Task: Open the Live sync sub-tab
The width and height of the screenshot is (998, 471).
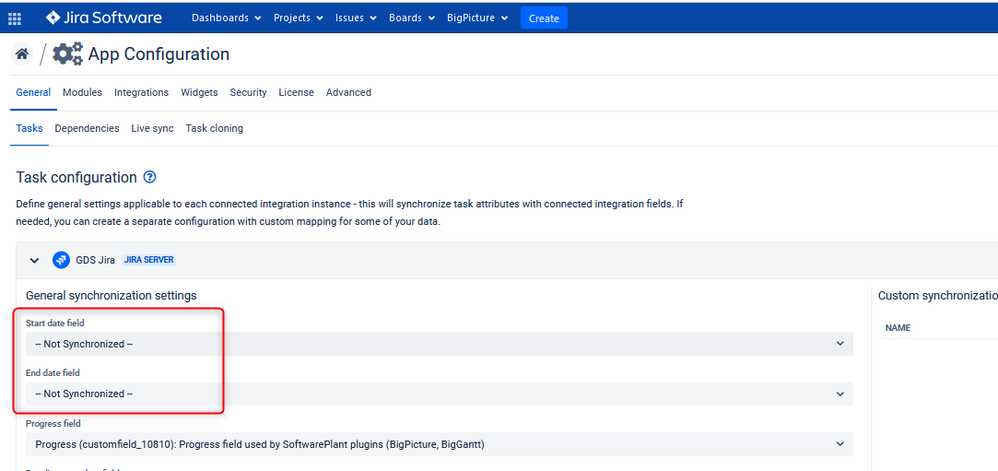Action: (152, 129)
